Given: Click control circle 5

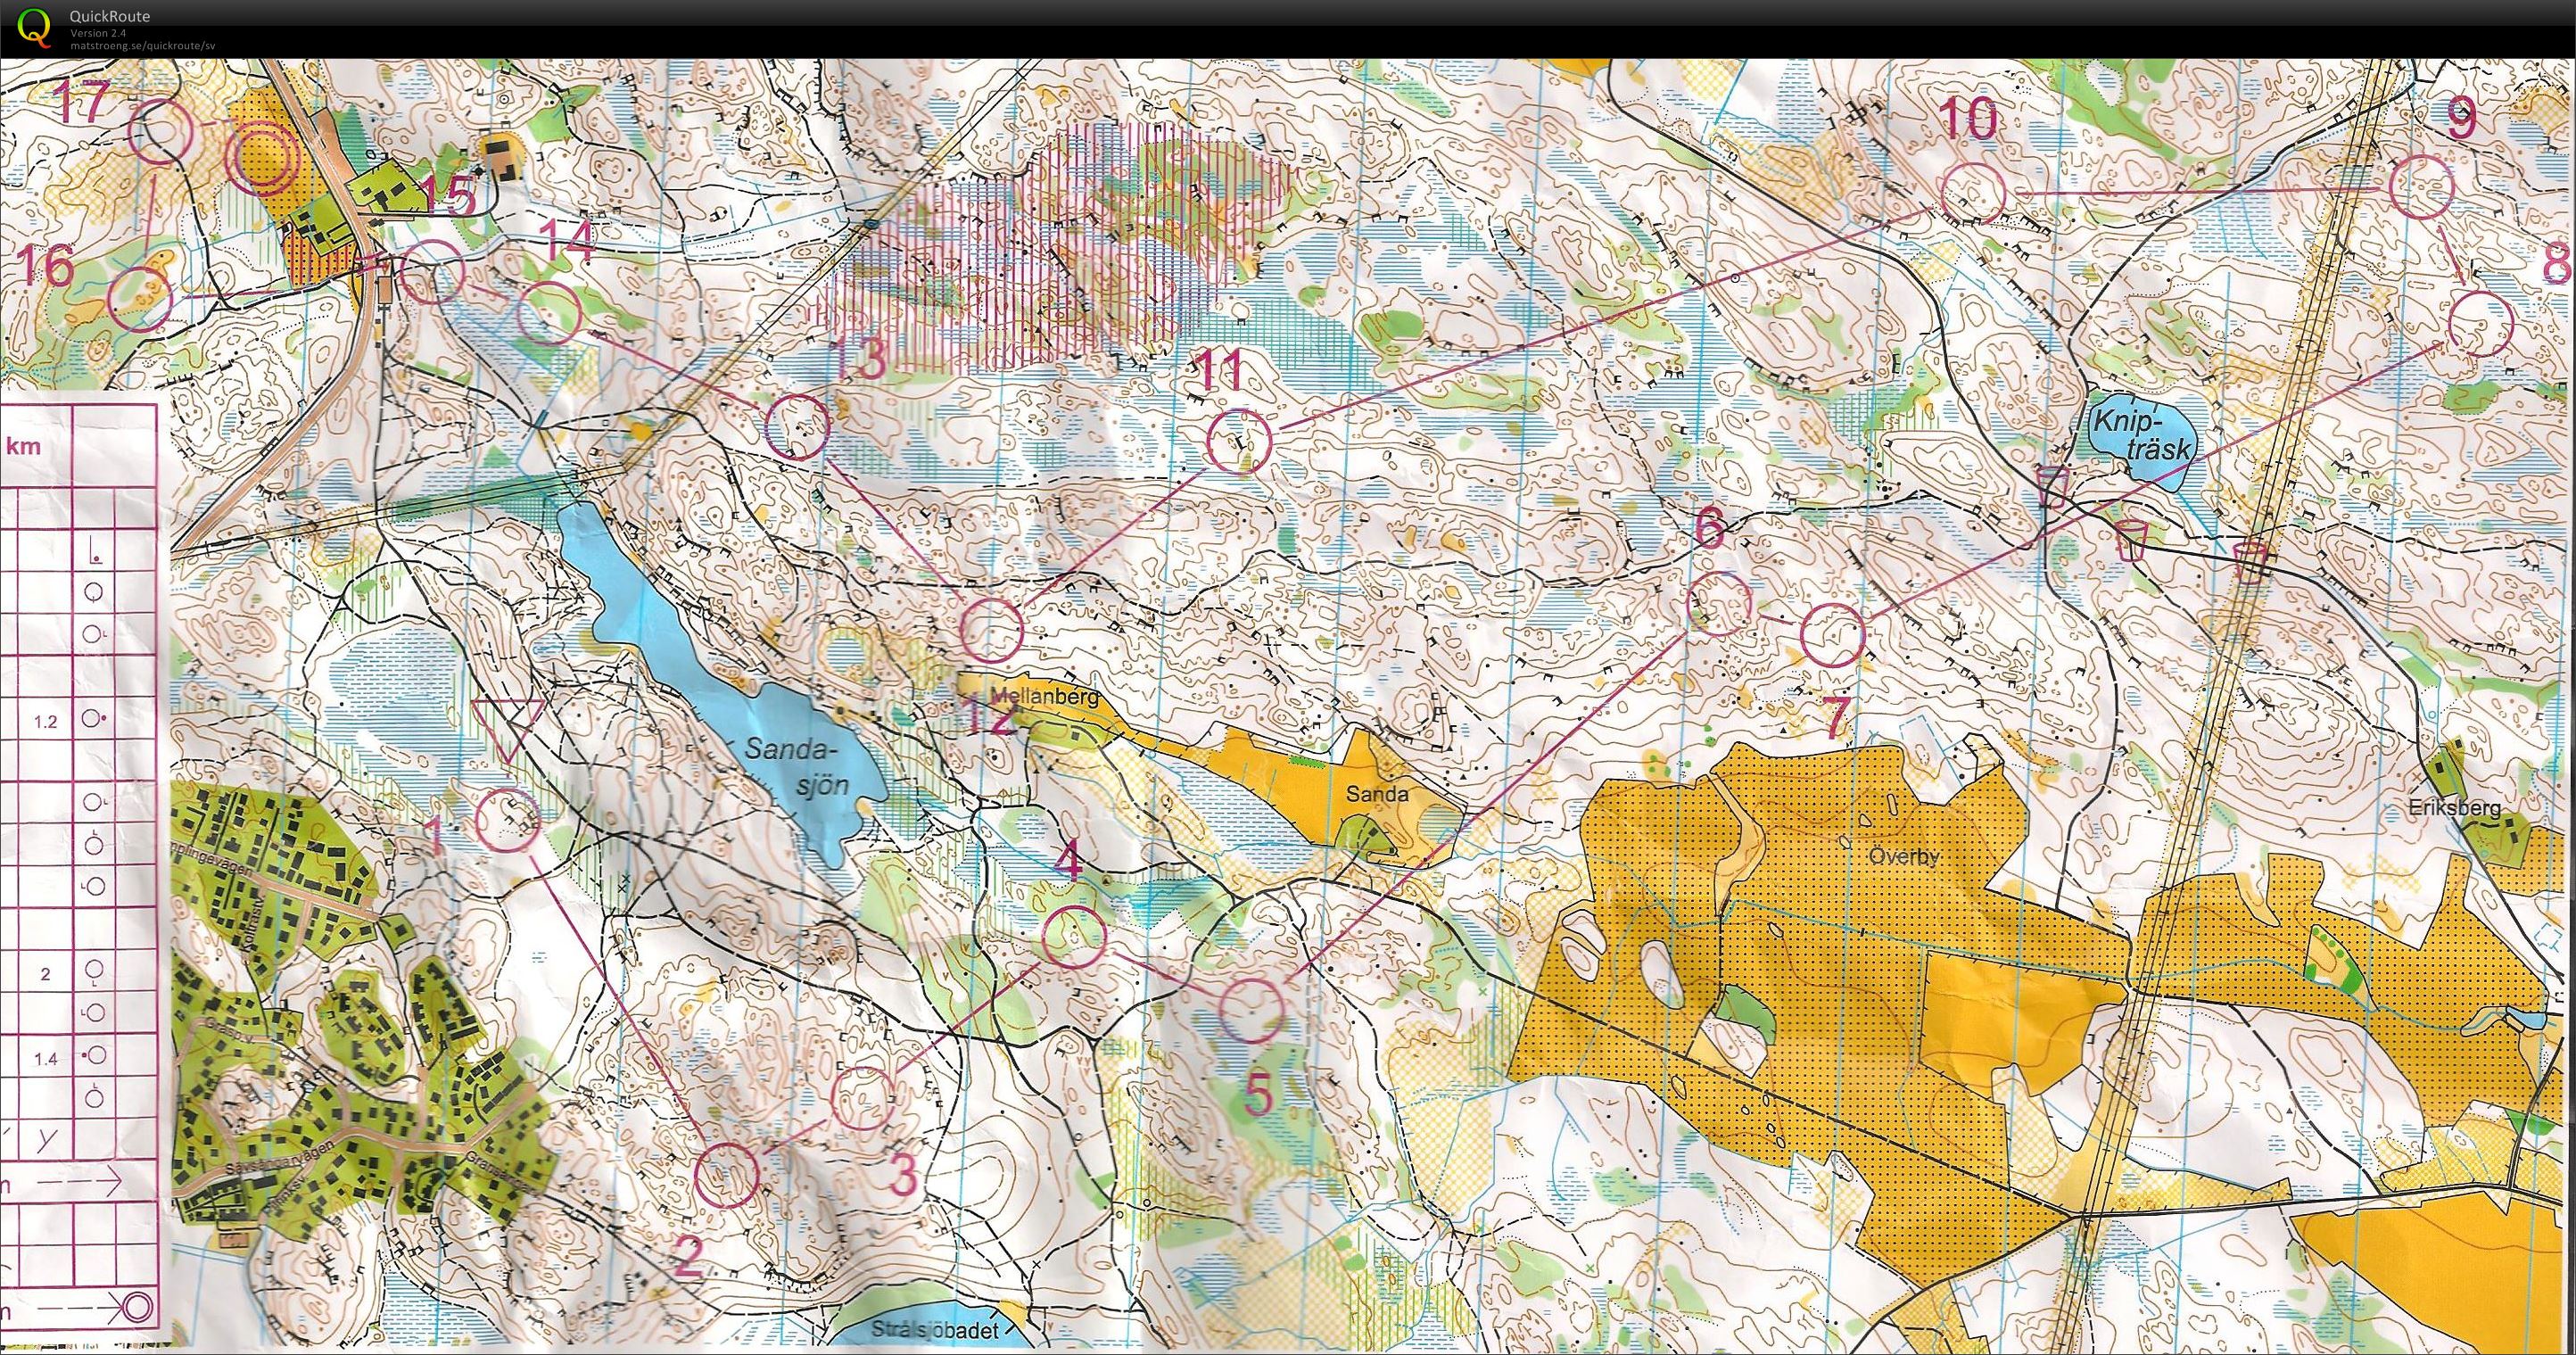Looking at the screenshot, I should click(1252, 1010).
